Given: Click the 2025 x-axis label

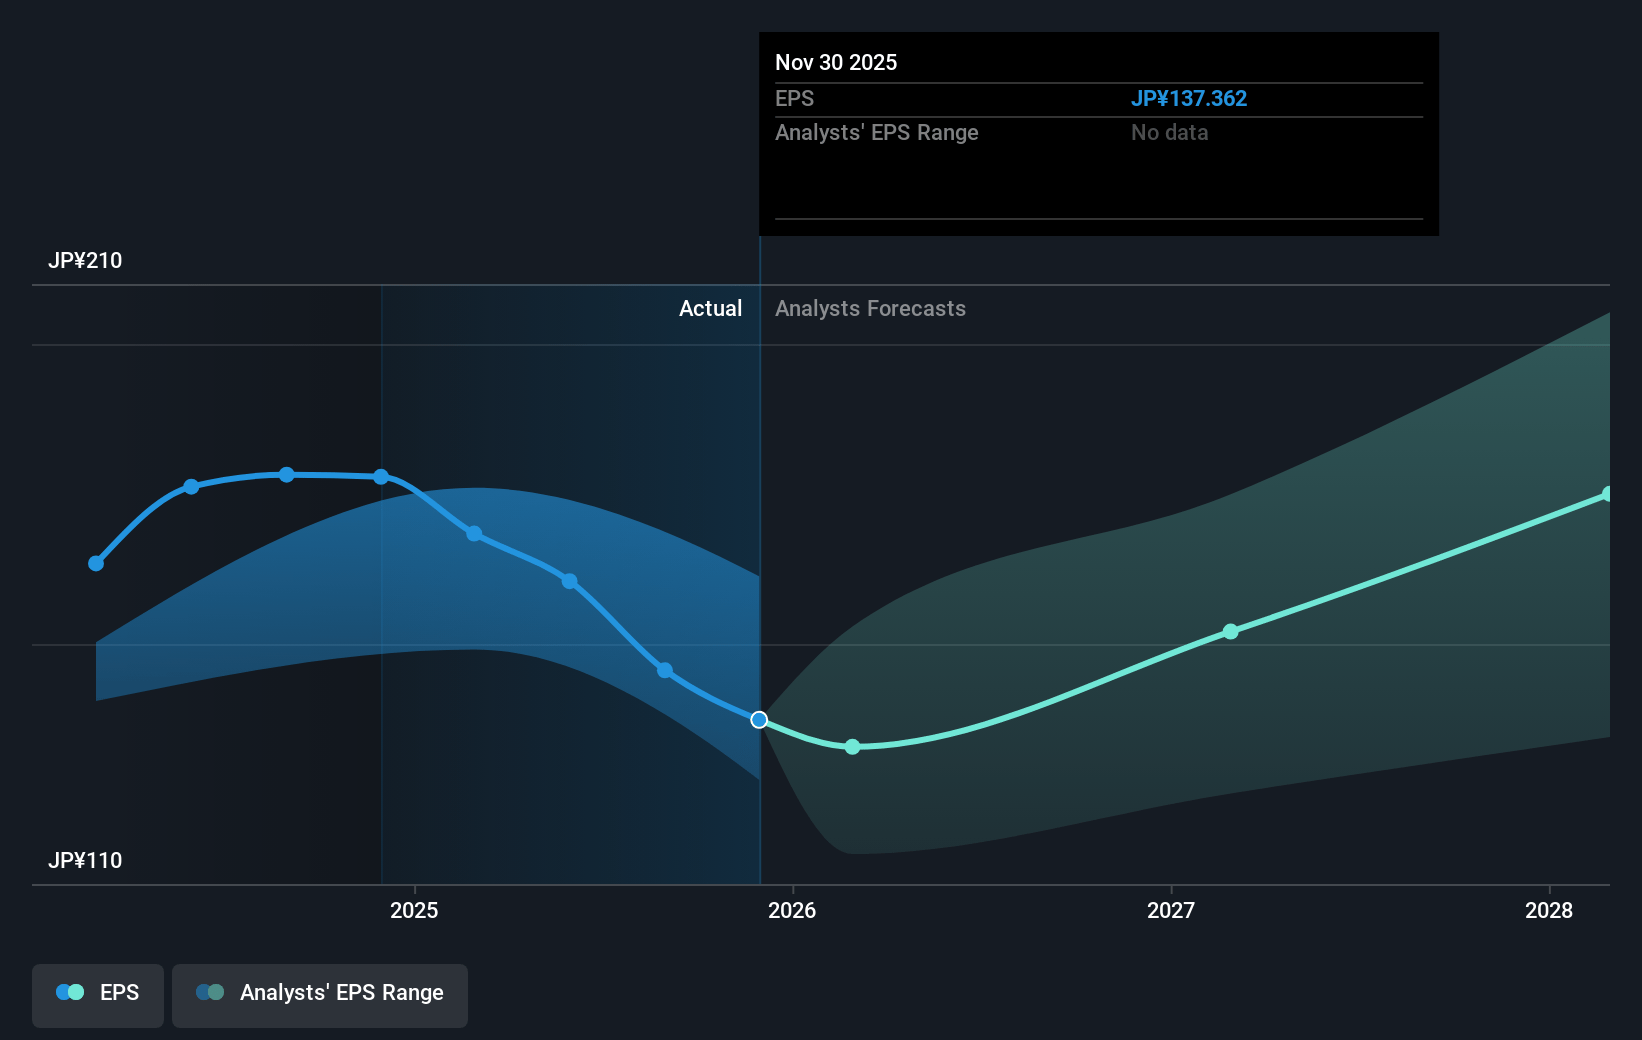Looking at the screenshot, I should click(x=414, y=910).
